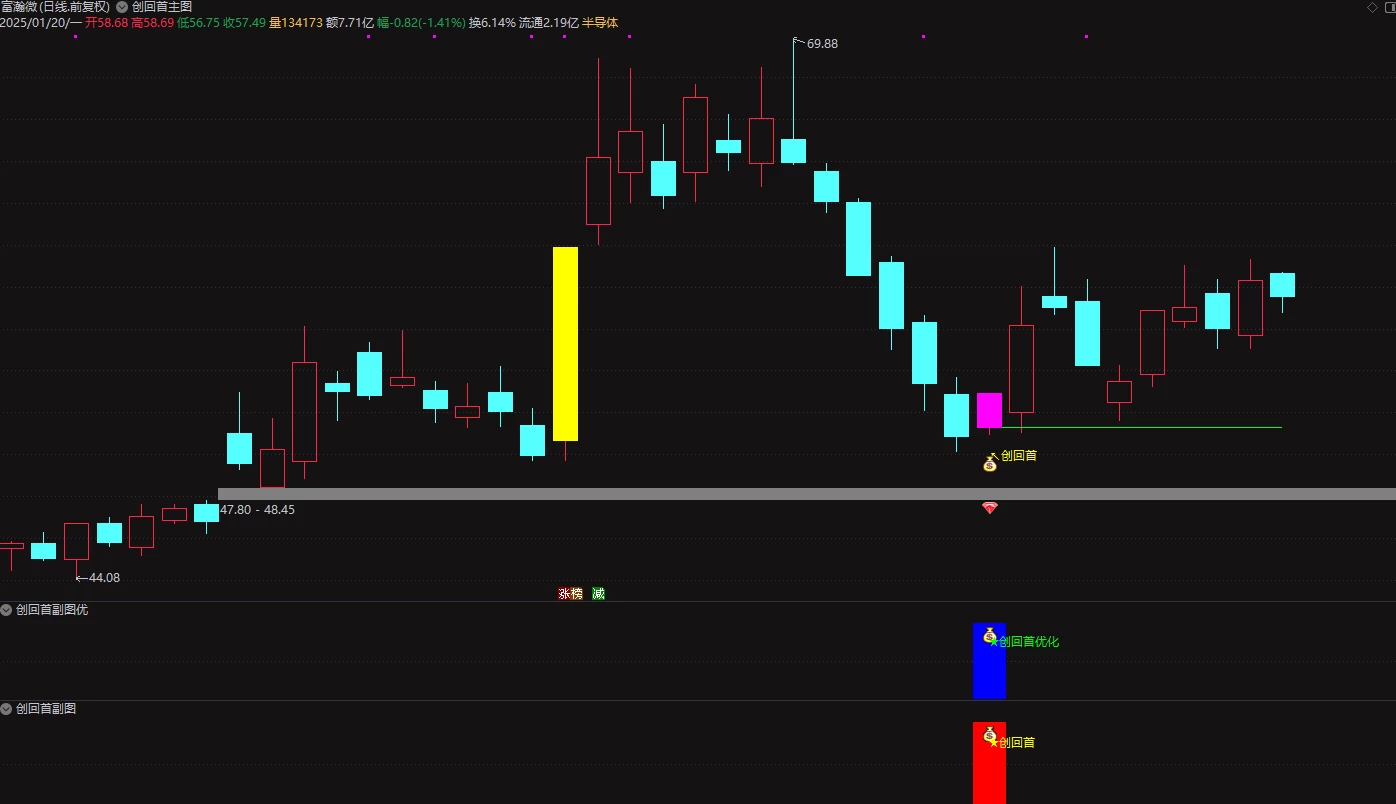
Task: Open the 创回首副图 panel dropdown arrow
Action: pos(7,709)
